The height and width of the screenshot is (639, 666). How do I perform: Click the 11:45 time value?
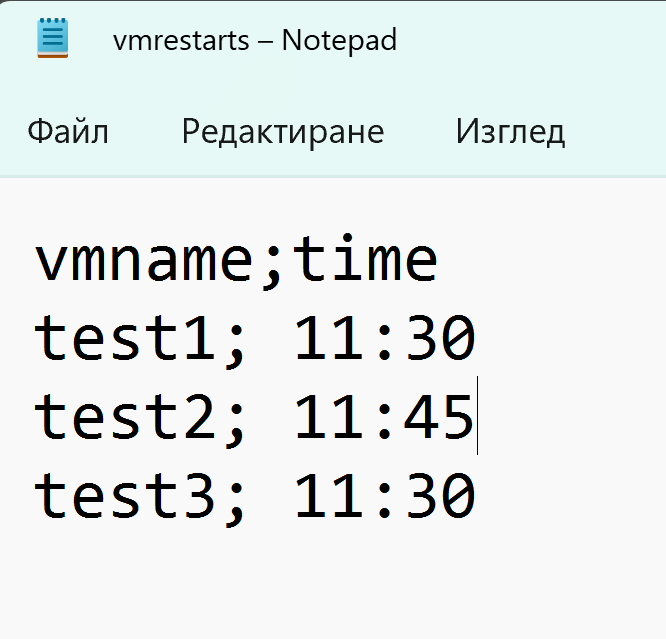point(384,417)
